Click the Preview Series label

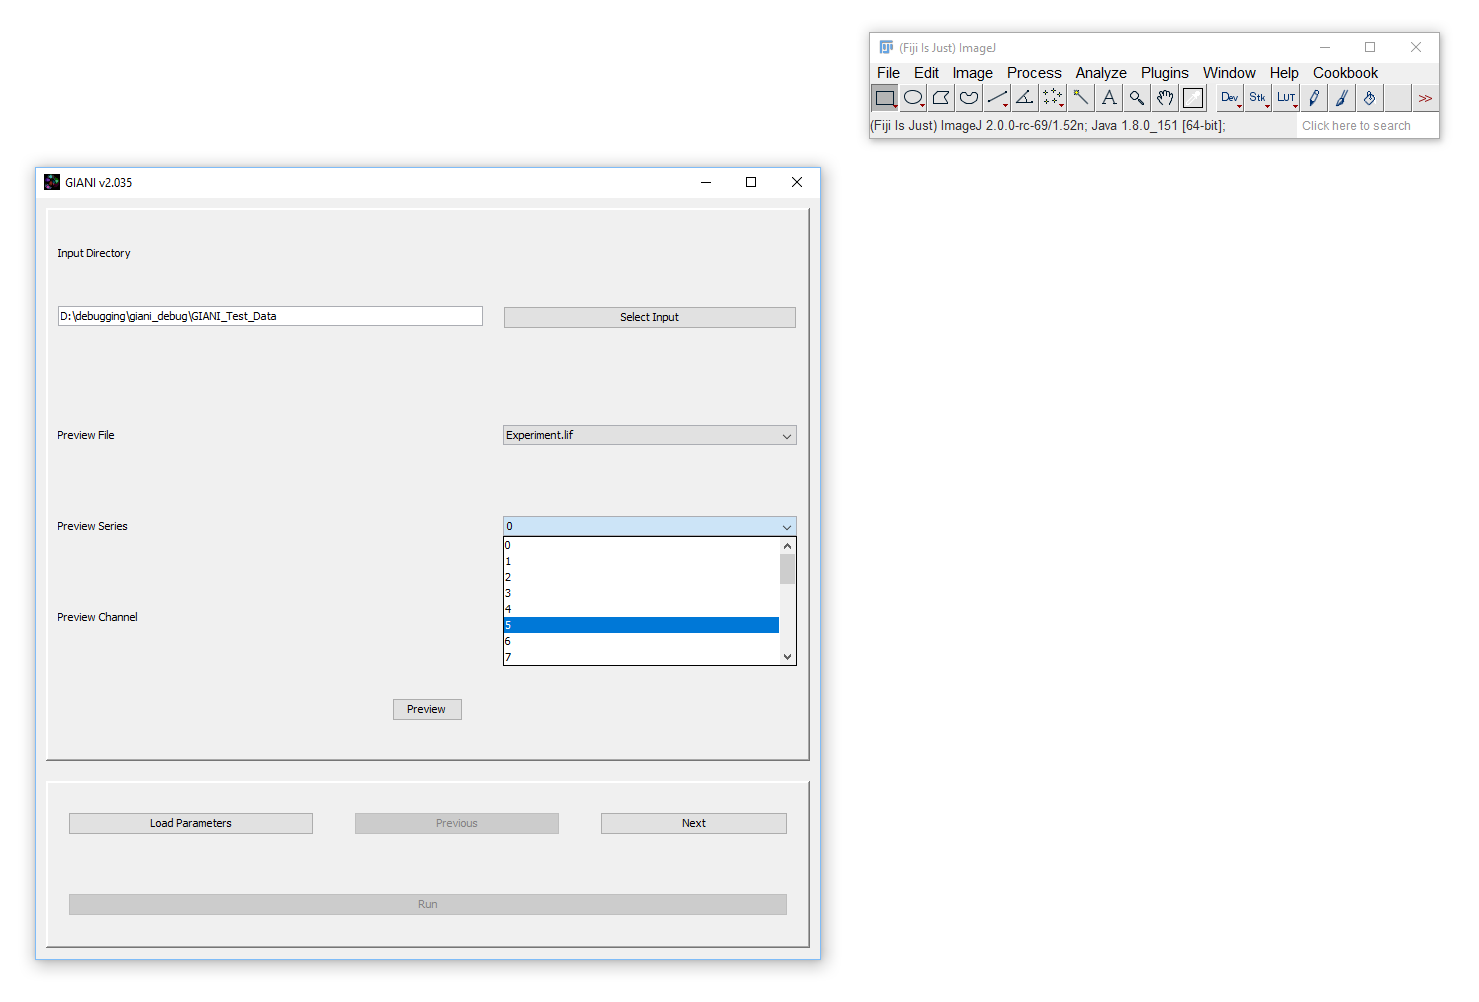(x=92, y=526)
